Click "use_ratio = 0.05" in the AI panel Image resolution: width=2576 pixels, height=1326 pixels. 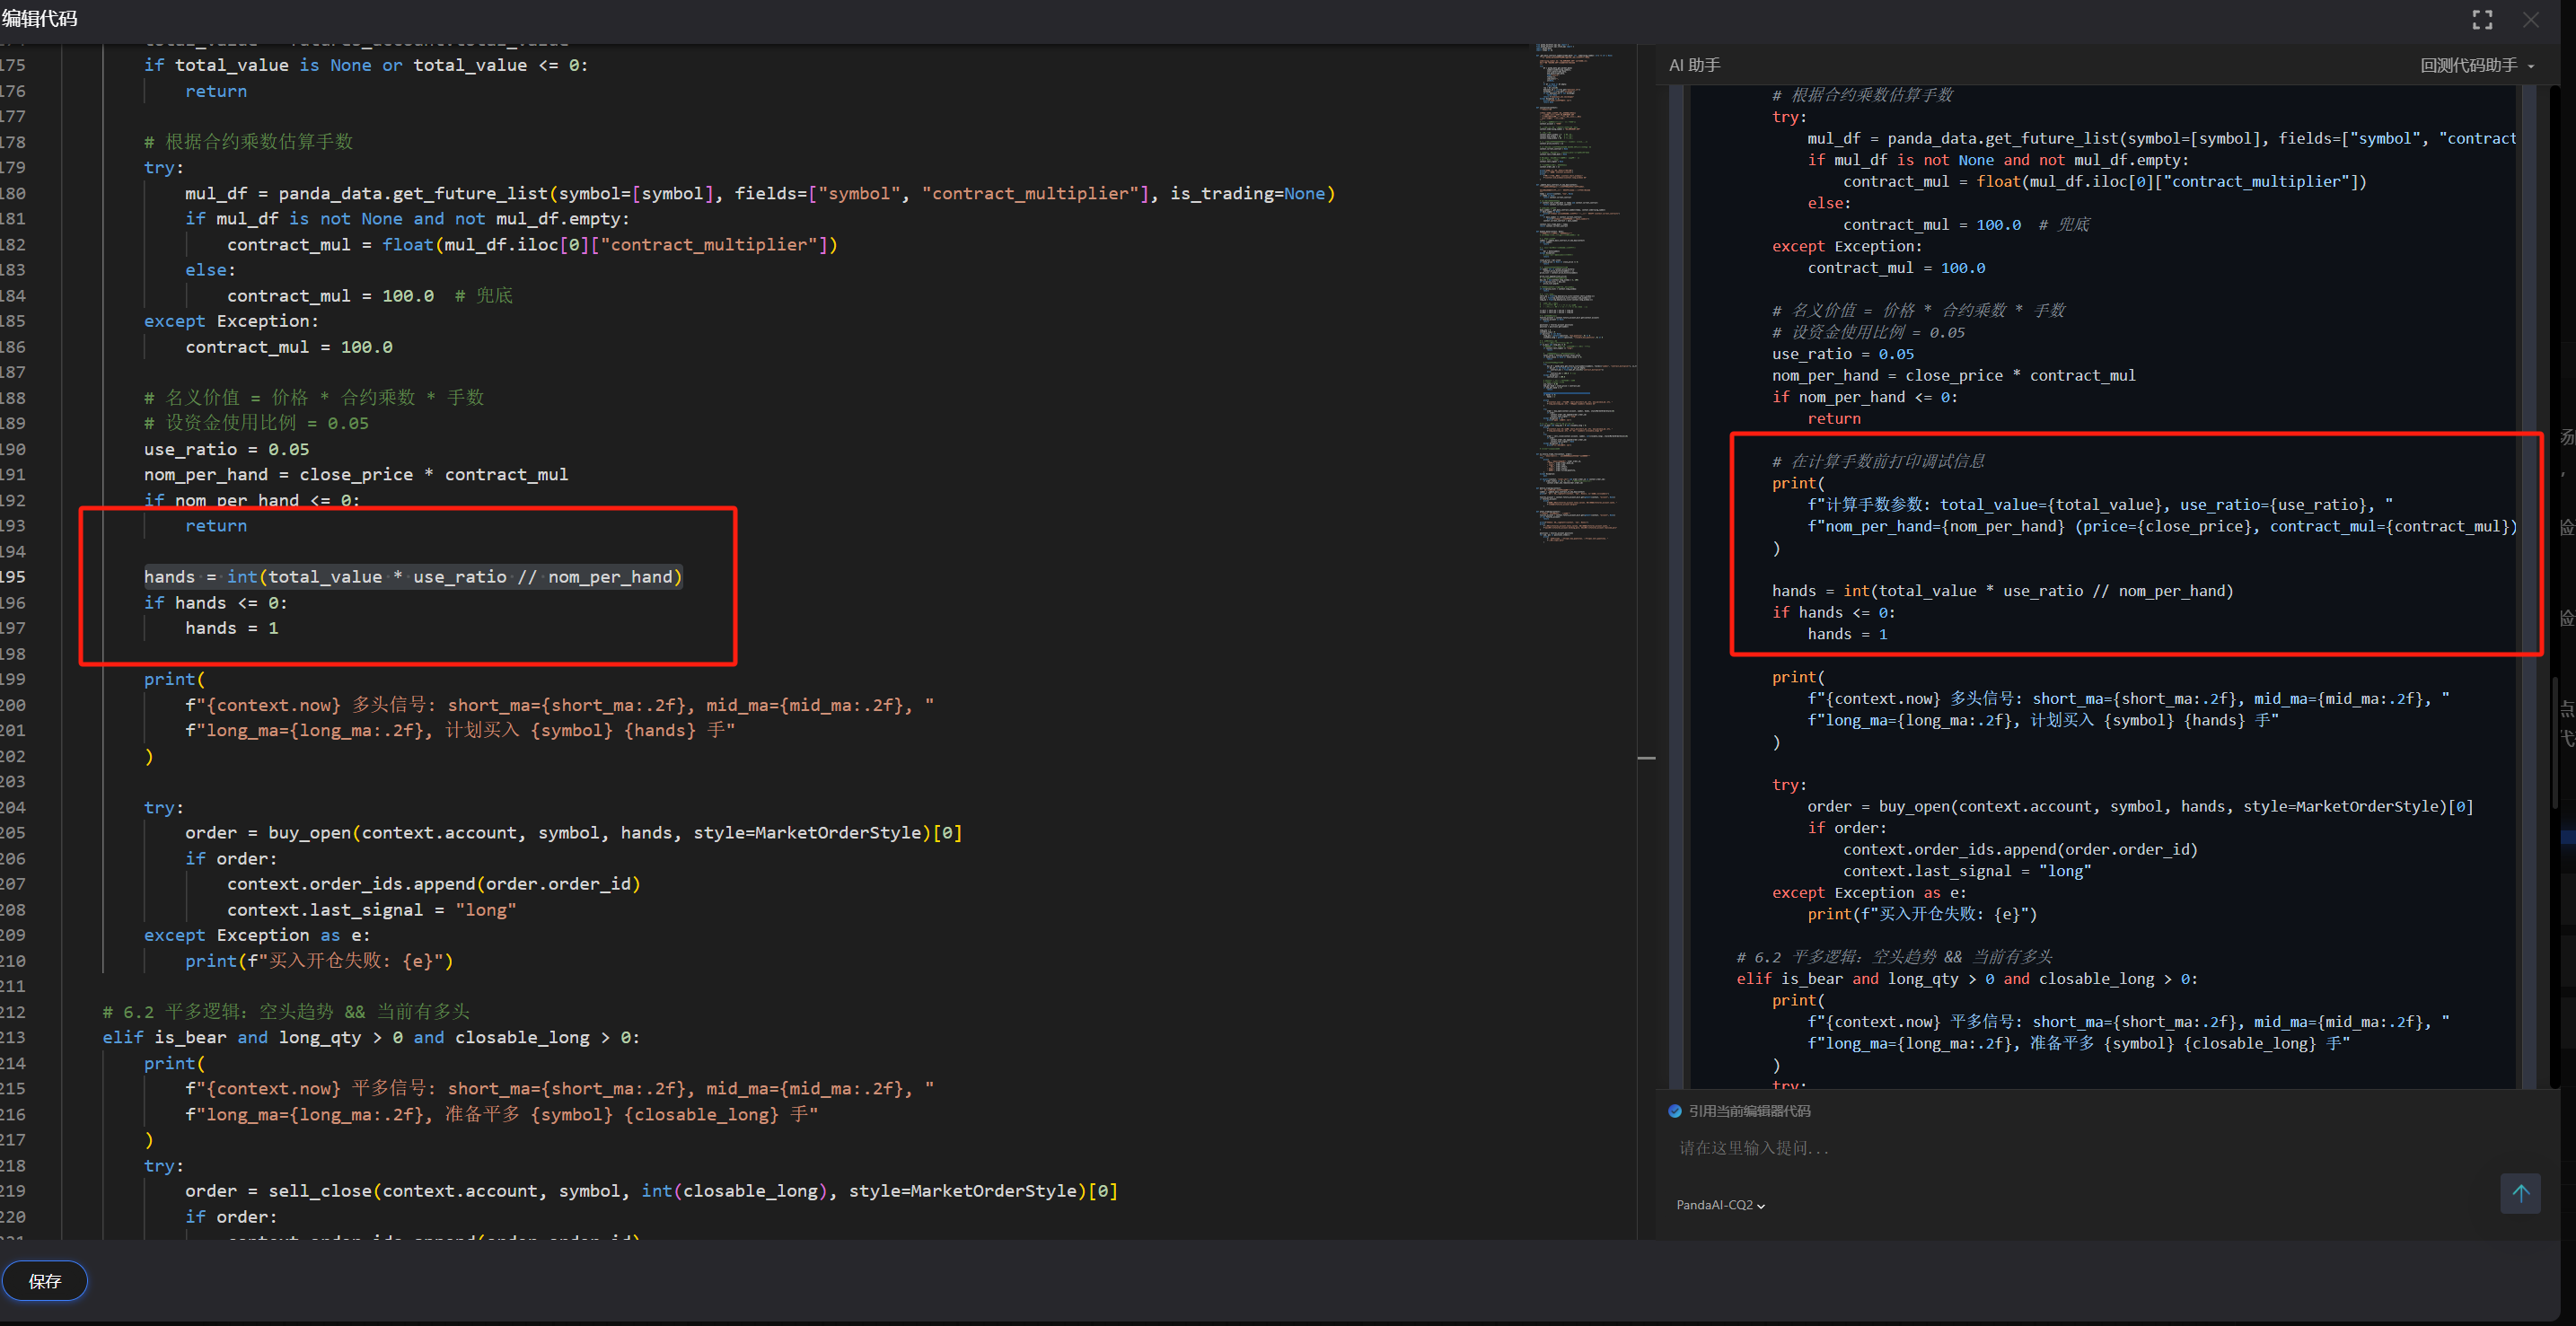click(x=1843, y=354)
